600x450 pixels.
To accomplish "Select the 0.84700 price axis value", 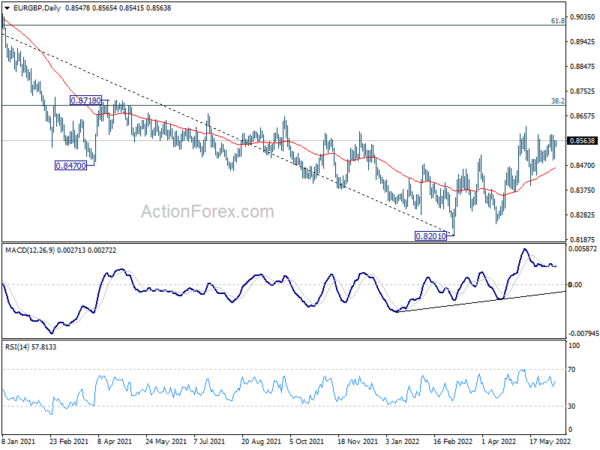I will 582,165.
